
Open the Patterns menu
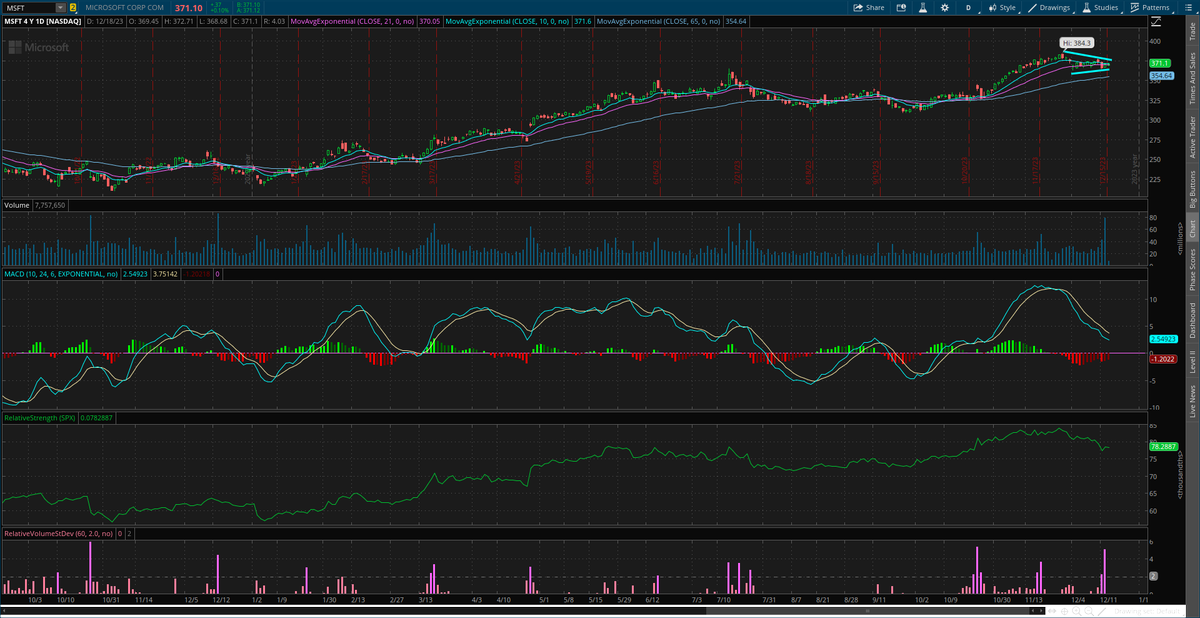[1149, 7]
